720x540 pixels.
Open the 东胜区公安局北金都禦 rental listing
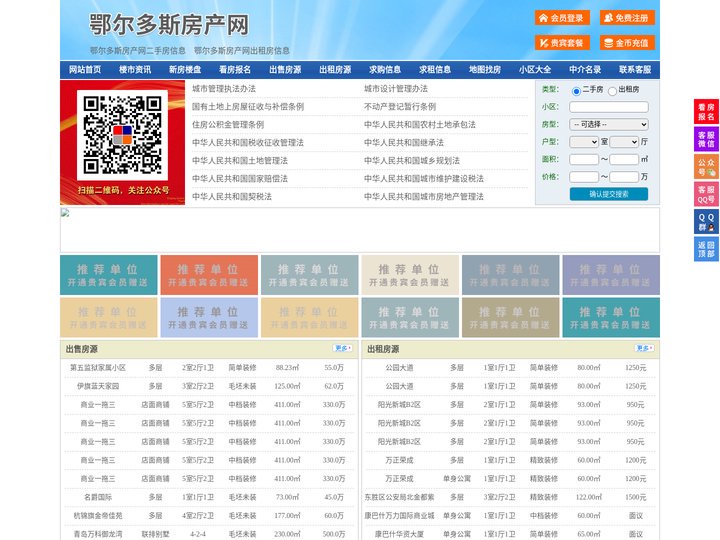[399, 497]
